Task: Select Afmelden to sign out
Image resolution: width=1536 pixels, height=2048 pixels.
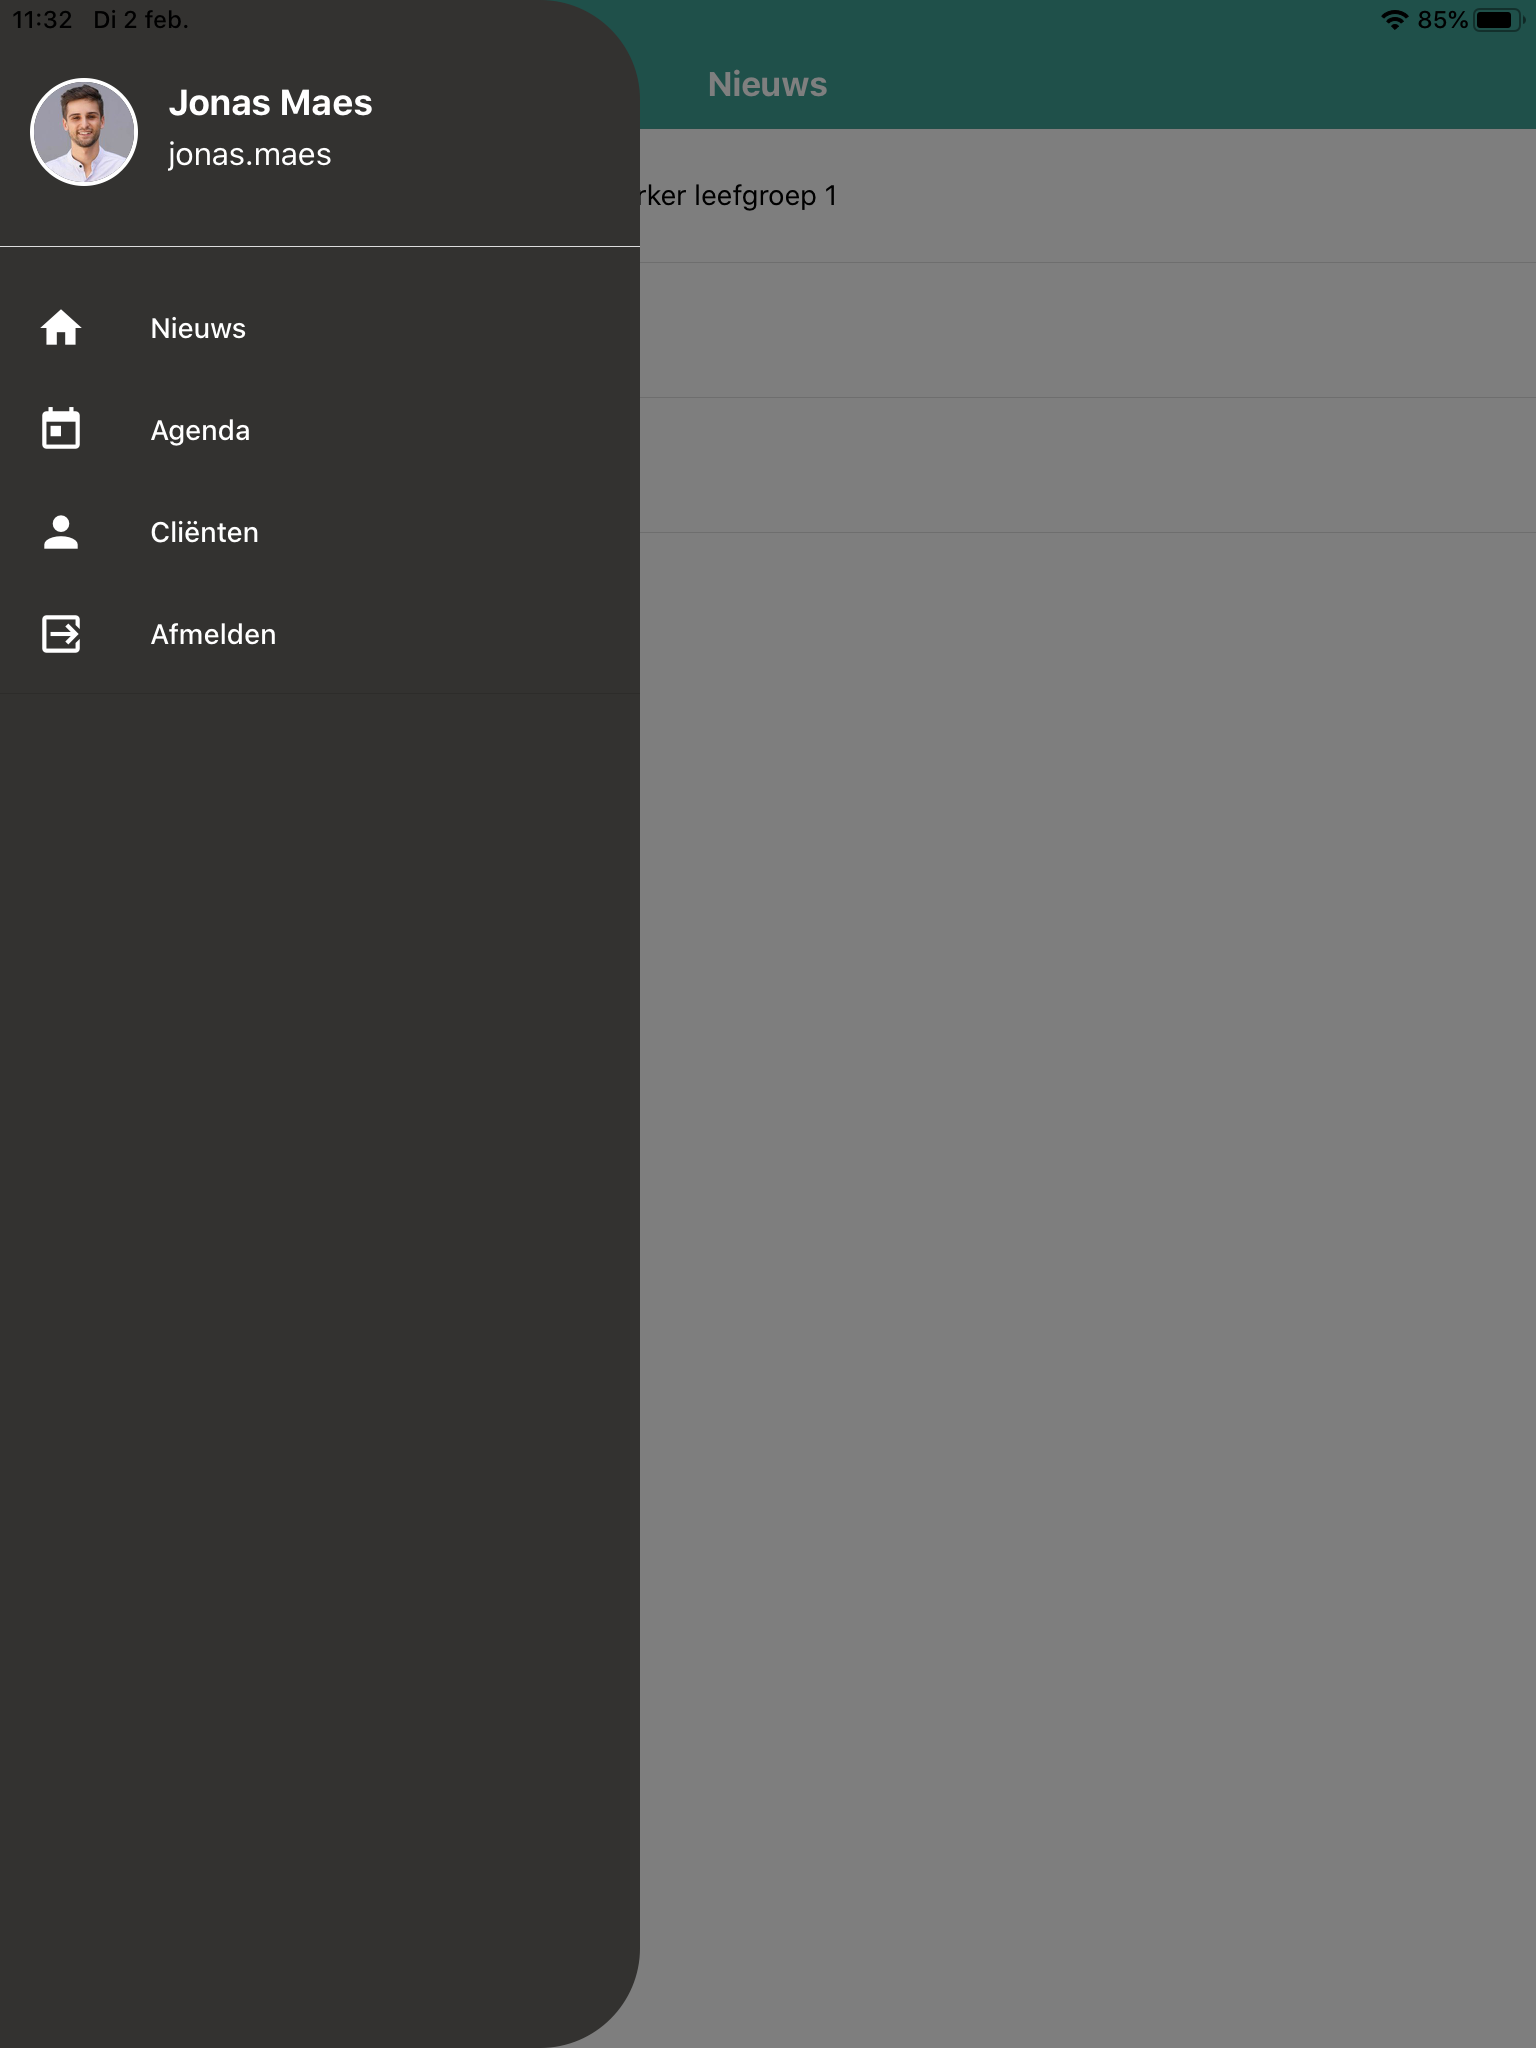Action: pyautogui.click(x=320, y=634)
